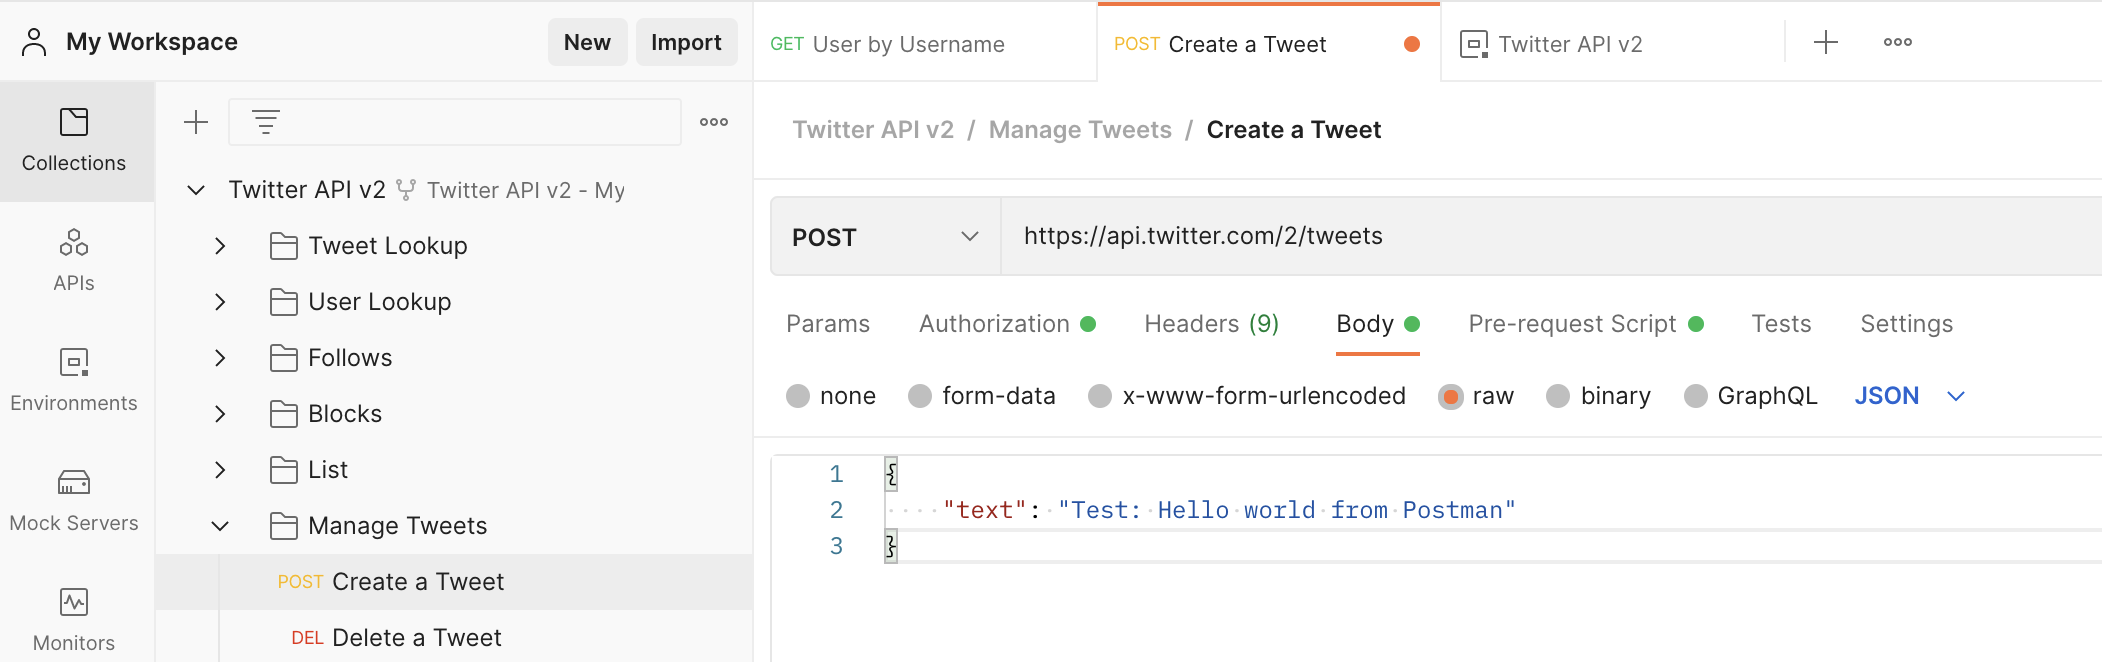Select the form-data body type
Screen dimensions: 2102x662
[920, 396]
